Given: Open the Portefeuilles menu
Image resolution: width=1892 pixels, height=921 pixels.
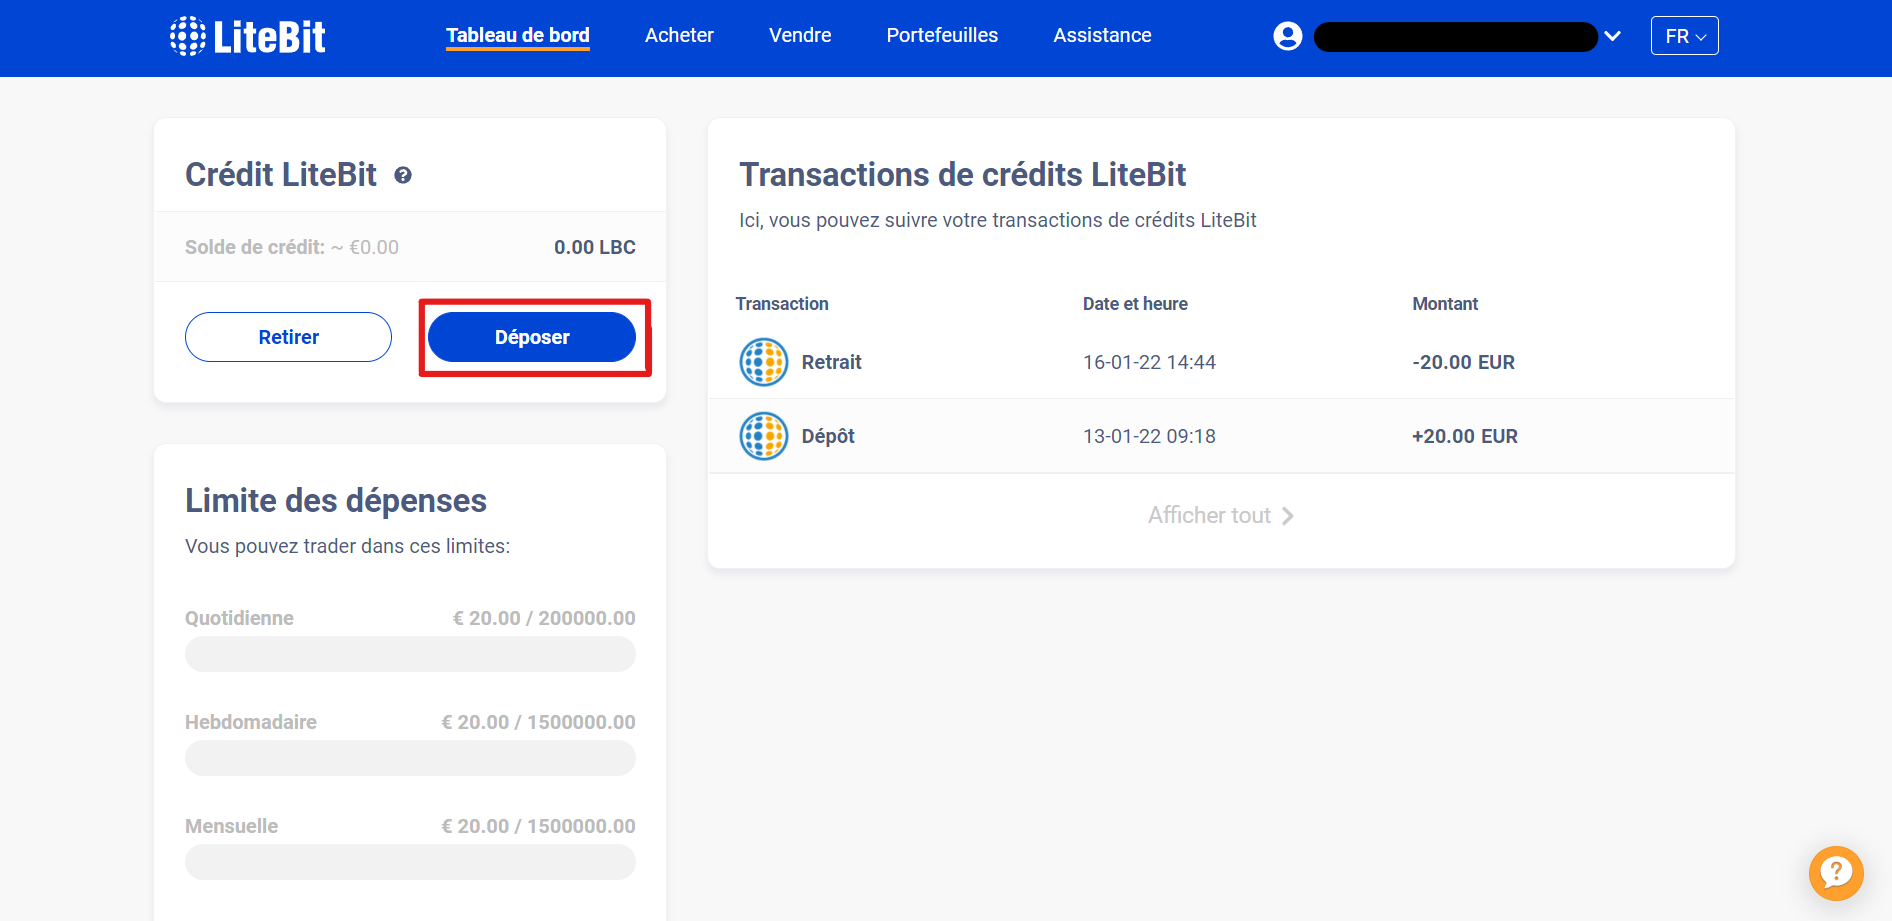Looking at the screenshot, I should 941,35.
